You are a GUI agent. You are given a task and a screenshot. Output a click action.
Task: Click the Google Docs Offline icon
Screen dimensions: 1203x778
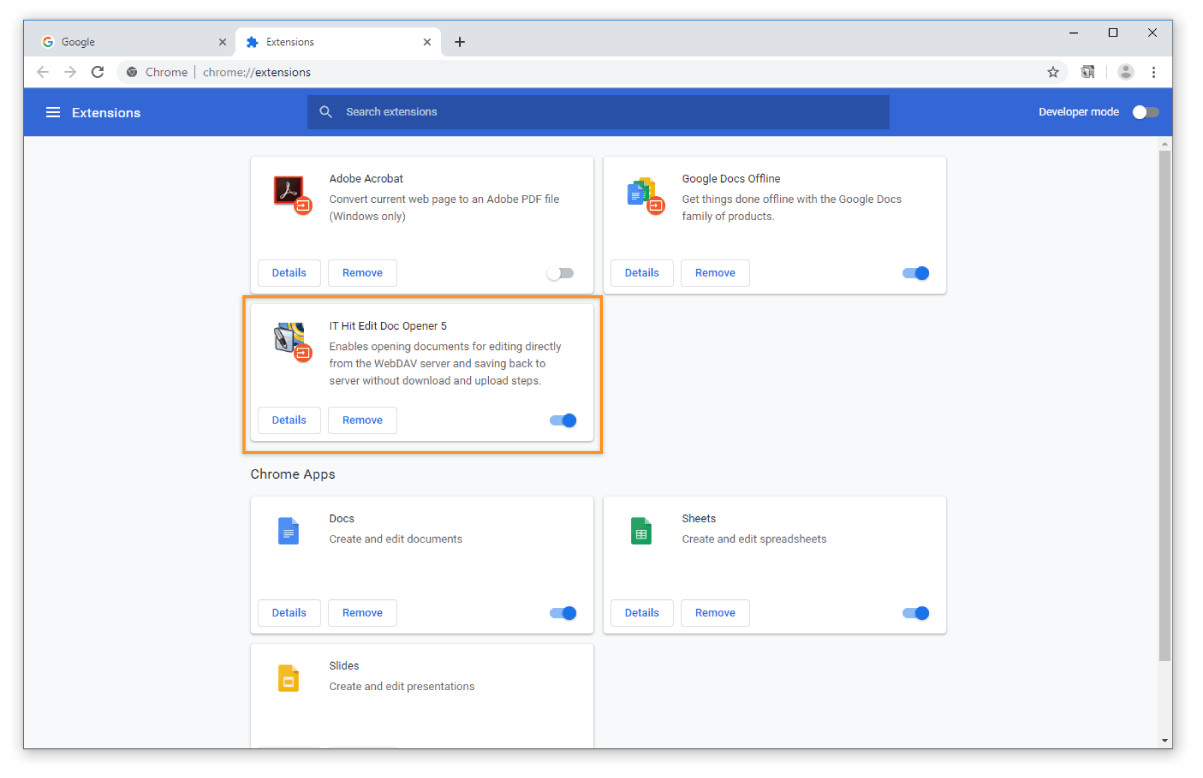(644, 194)
